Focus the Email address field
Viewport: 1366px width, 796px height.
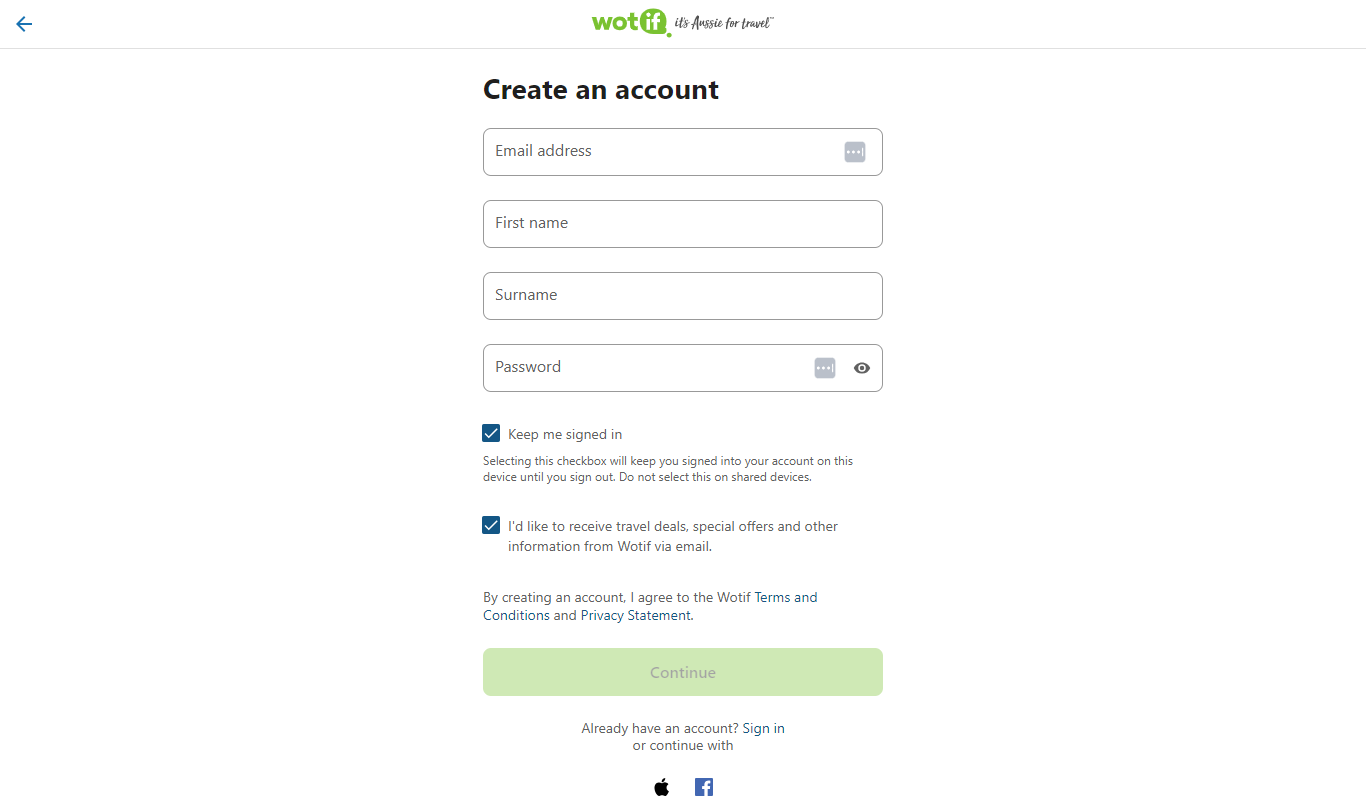pyautogui.click(x=683, y=152)
